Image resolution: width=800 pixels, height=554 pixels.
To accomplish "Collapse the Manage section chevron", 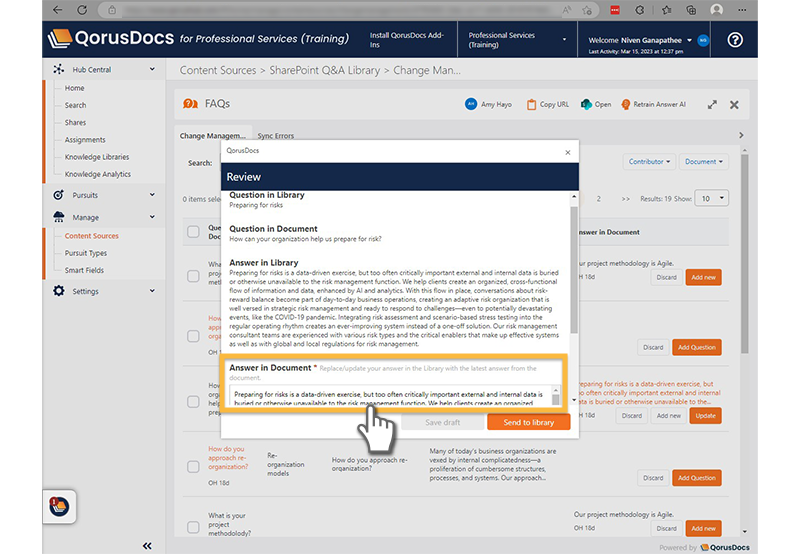I will point(152,217).
